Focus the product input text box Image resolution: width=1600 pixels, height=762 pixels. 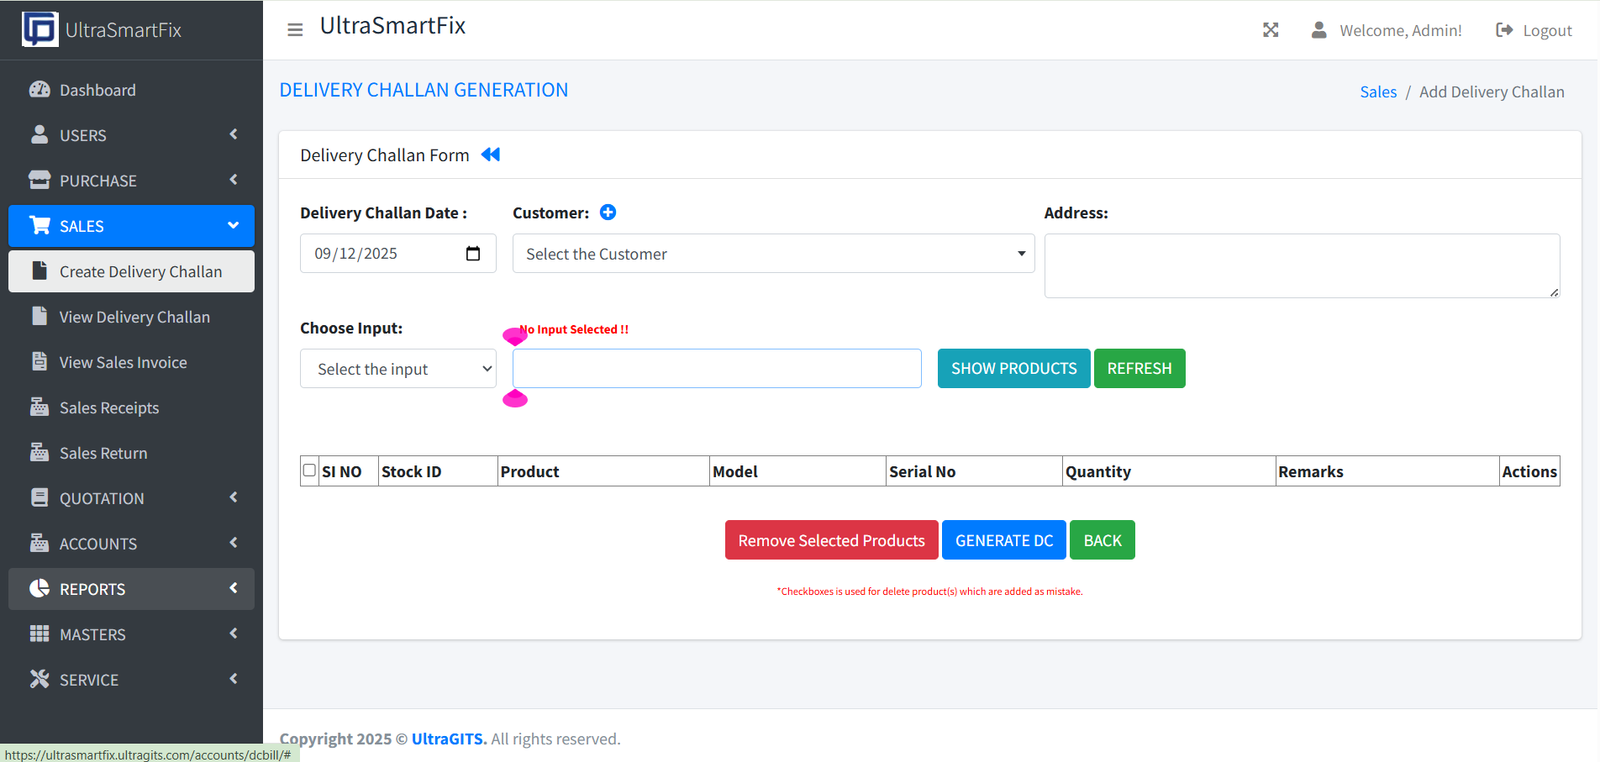coord(717,368)
